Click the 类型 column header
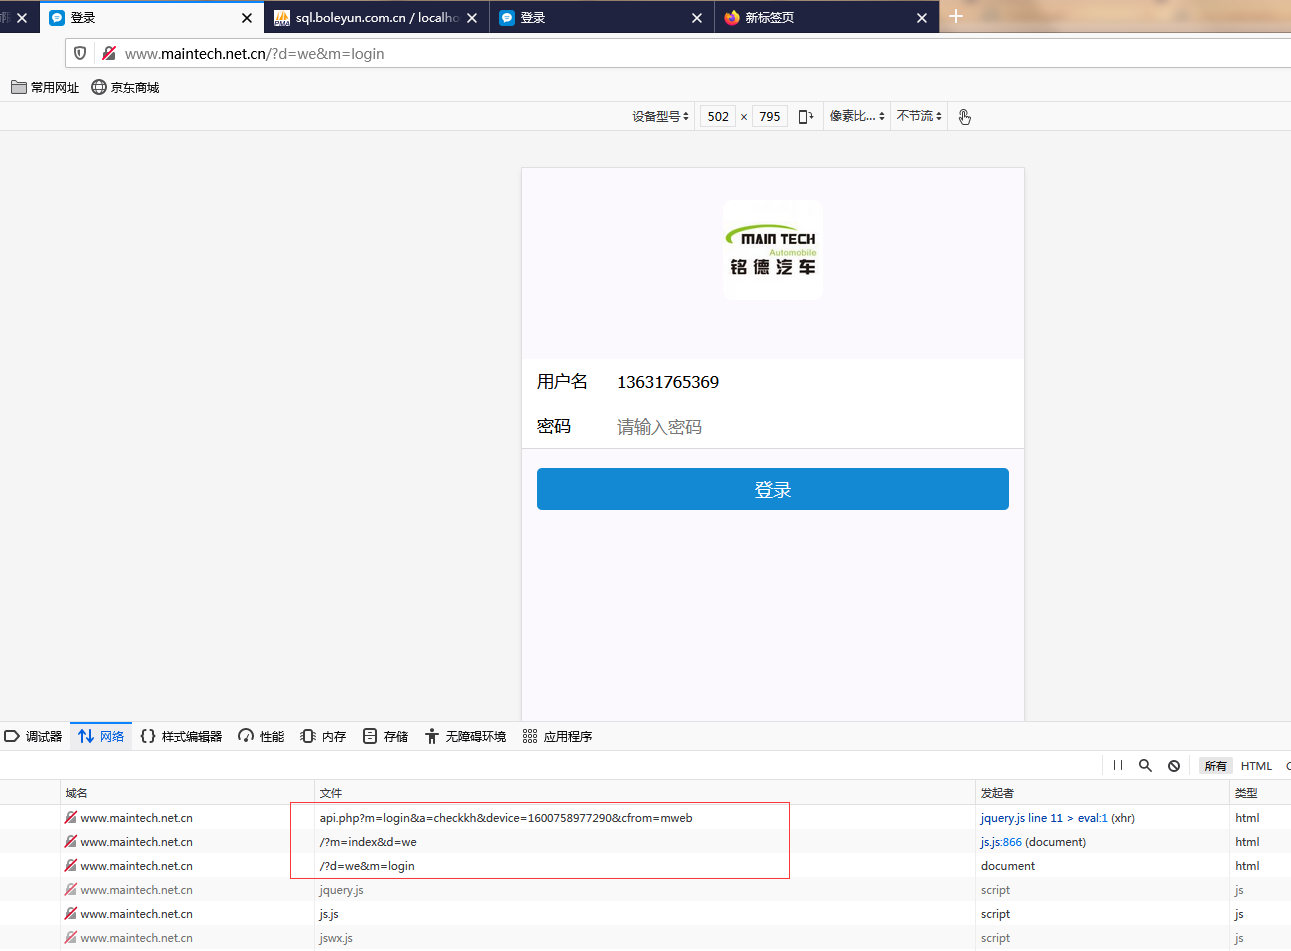Image resolution: width=1291 pixels, height=951 pixels. click(1260, 792)
